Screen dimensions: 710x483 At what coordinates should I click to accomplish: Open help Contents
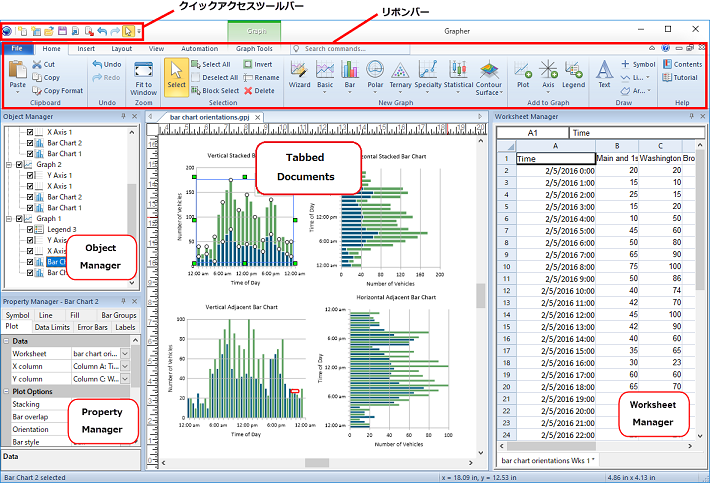682,64
